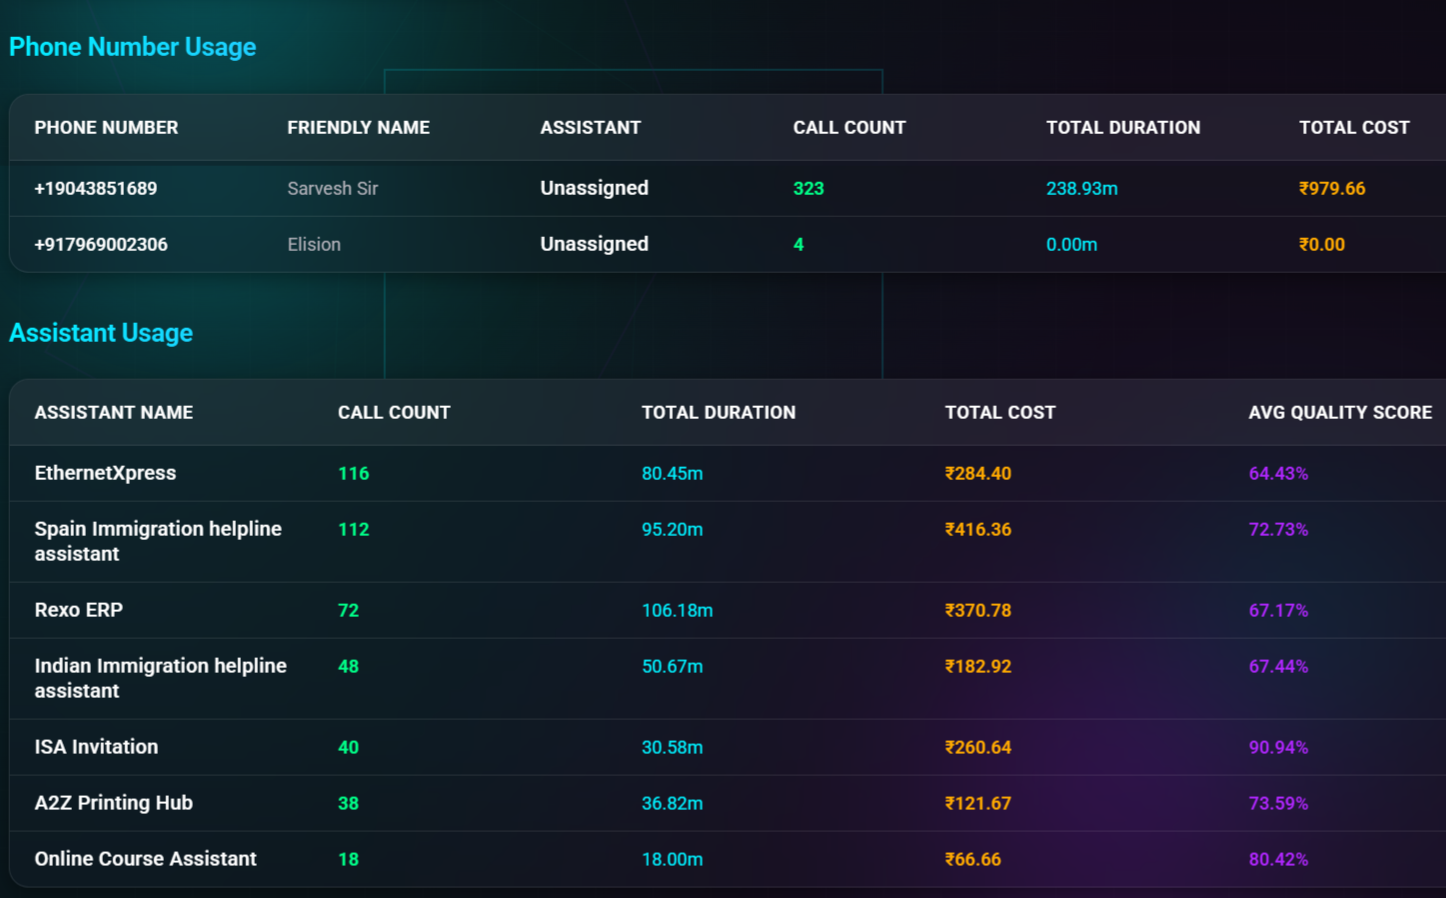This screenshot has width=1446, height=898.
Task: Click quality score 90.94%
Action: click(x=1278, y=747)
